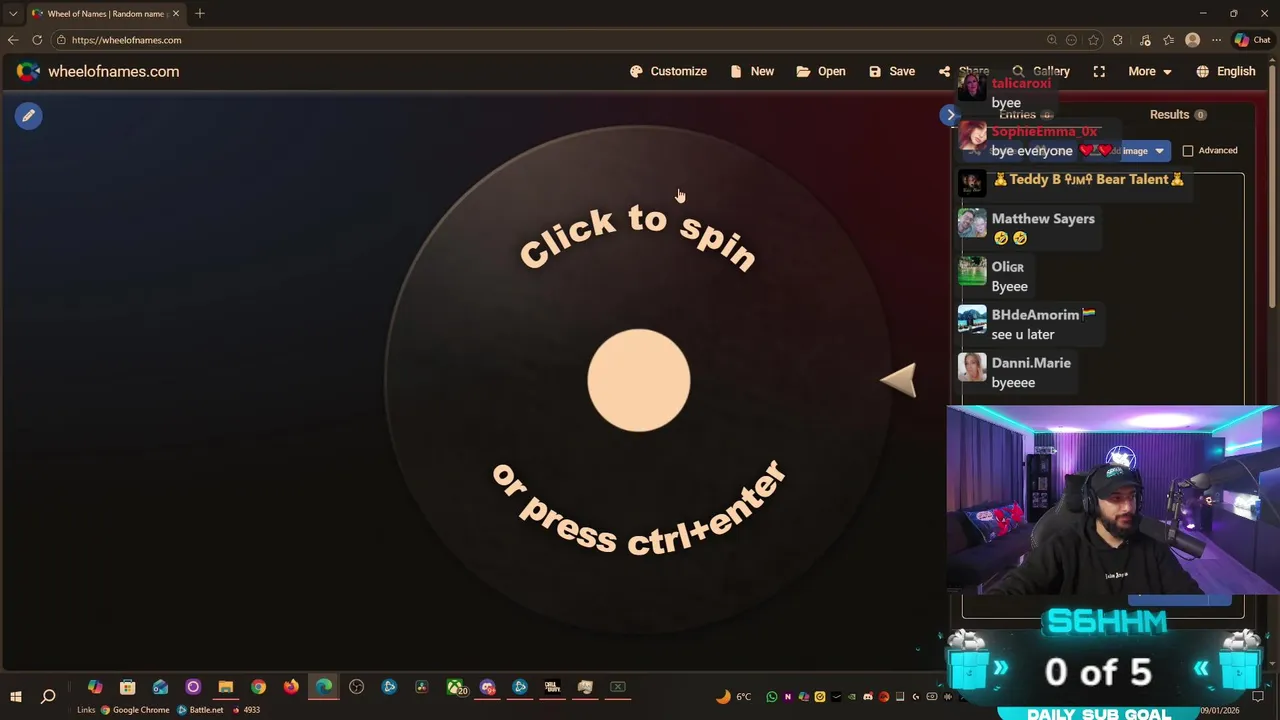Open the browser zoom indicator
Screen dimensions: 1280x720
pyautogui.click(x=1052, y=40)
